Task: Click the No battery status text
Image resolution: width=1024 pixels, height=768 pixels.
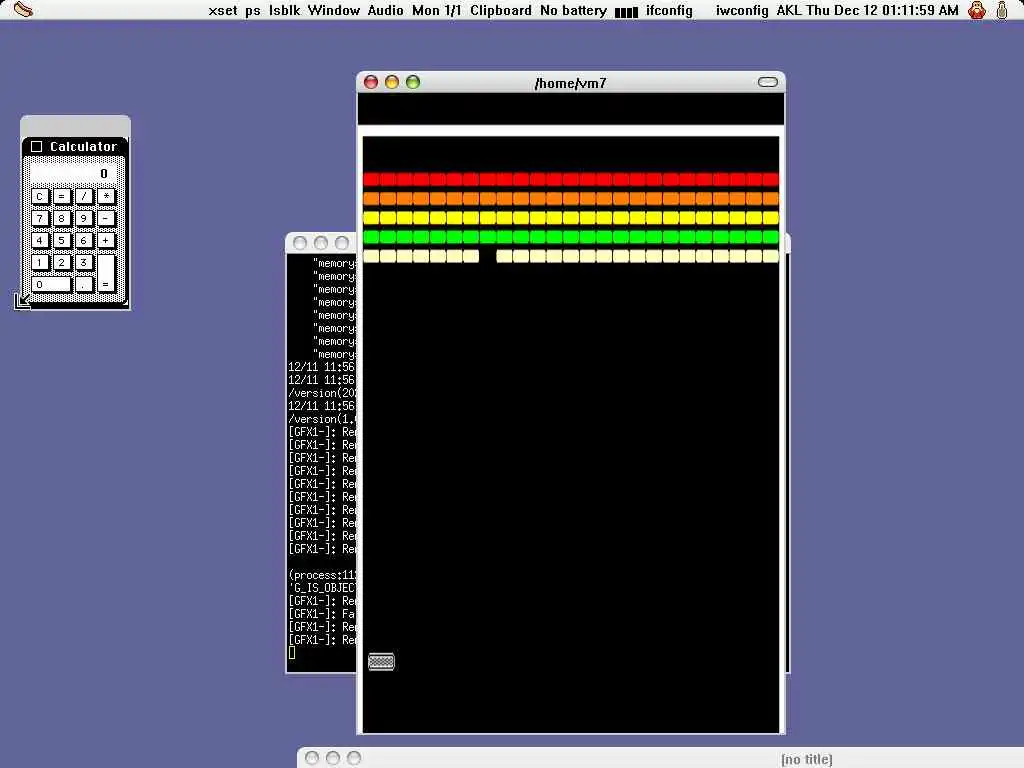Action: tap(573, 10)
